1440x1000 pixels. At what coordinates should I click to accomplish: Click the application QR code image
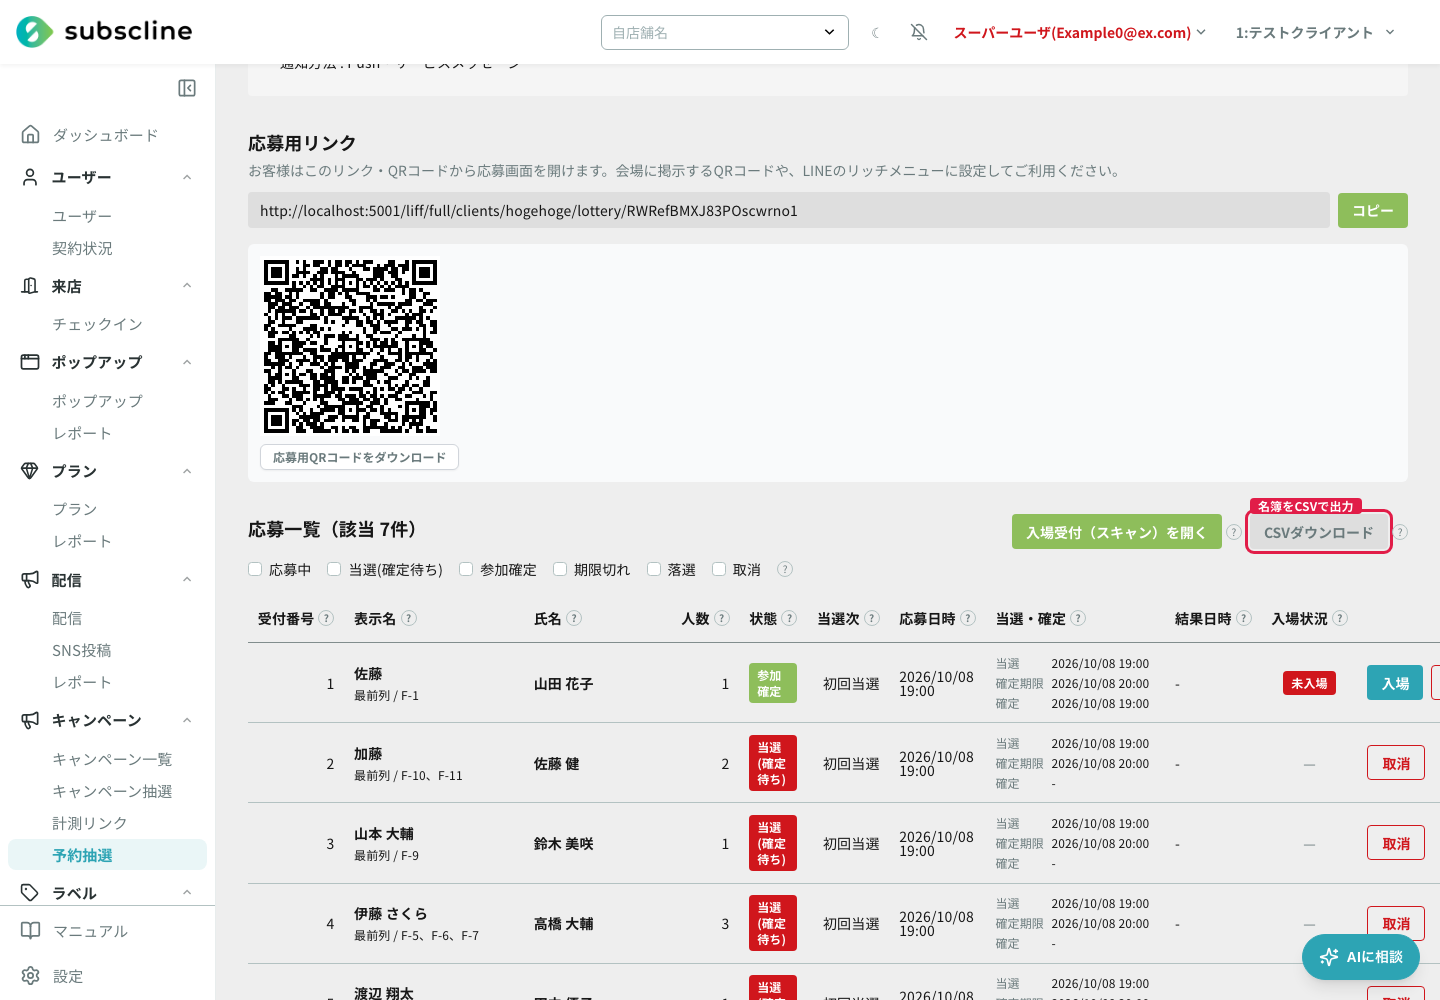350,346
